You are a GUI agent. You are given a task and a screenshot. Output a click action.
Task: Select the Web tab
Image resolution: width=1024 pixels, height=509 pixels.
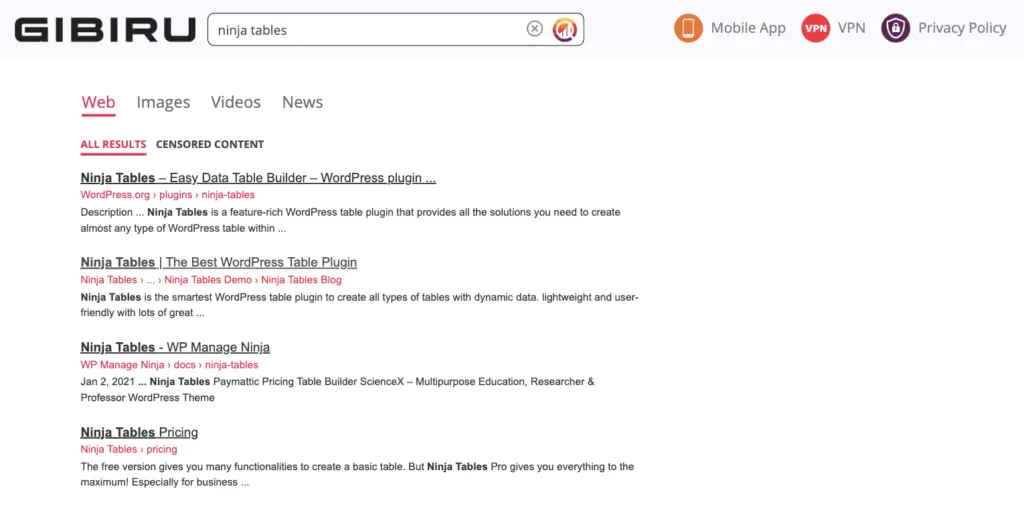pyautogui.click(x=99, y=103)
